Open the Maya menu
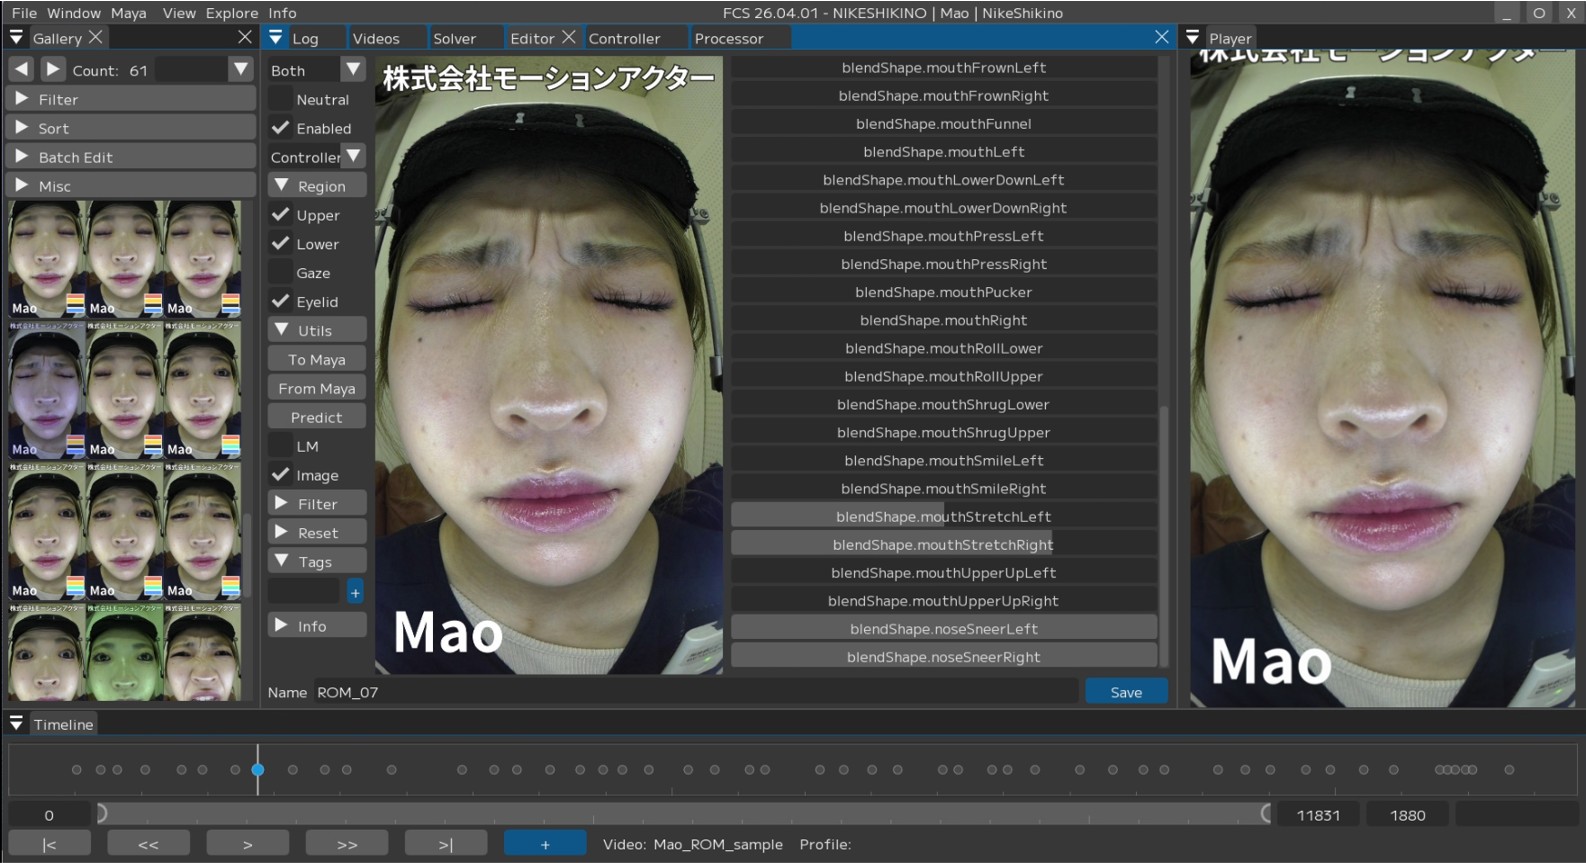This screenshot has height=863, width=1586. 128,13
